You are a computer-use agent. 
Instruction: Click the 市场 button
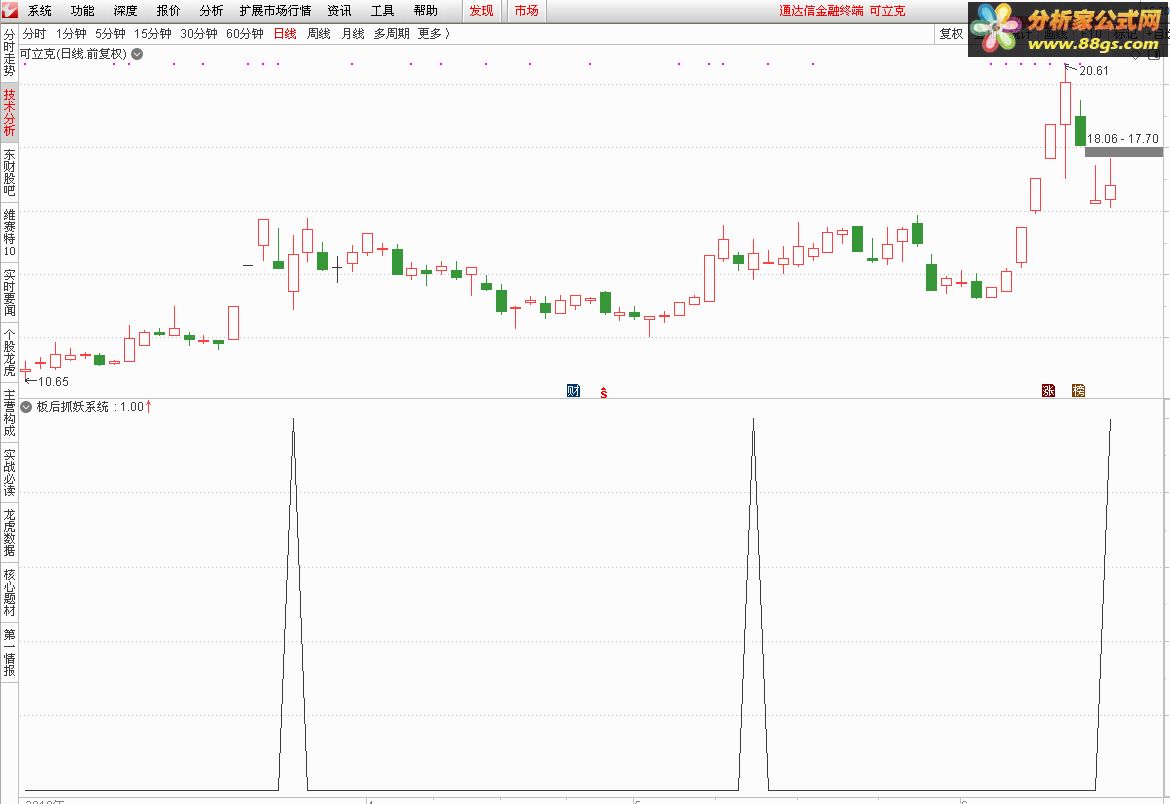[526, 10]
